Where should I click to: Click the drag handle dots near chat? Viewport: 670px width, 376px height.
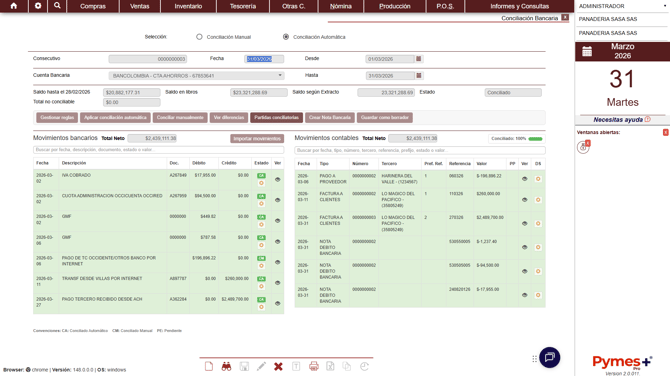click(x=535, y=359)
